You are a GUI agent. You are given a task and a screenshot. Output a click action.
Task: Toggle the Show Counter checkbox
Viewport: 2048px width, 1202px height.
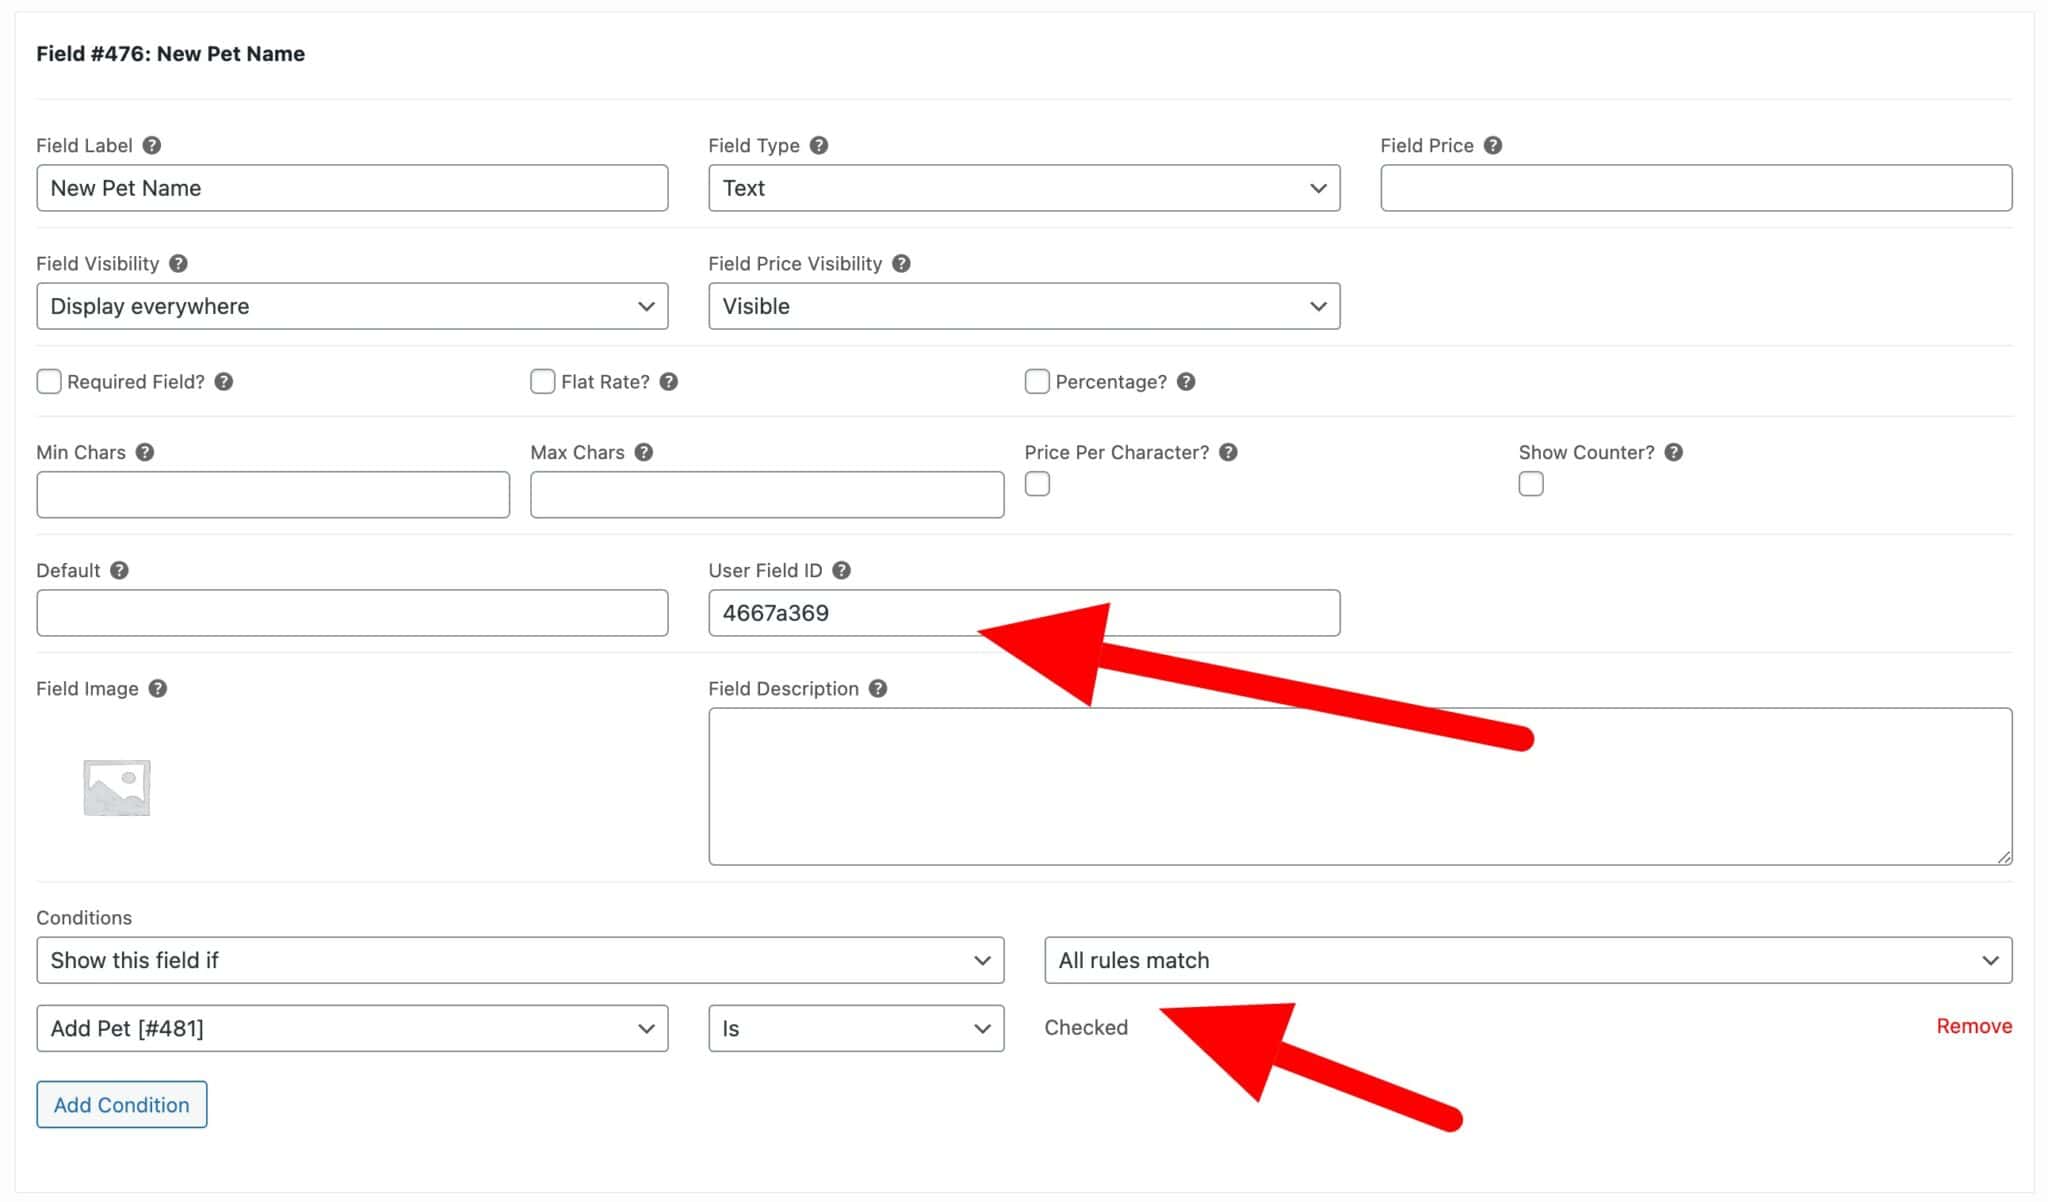[1531, 484]
